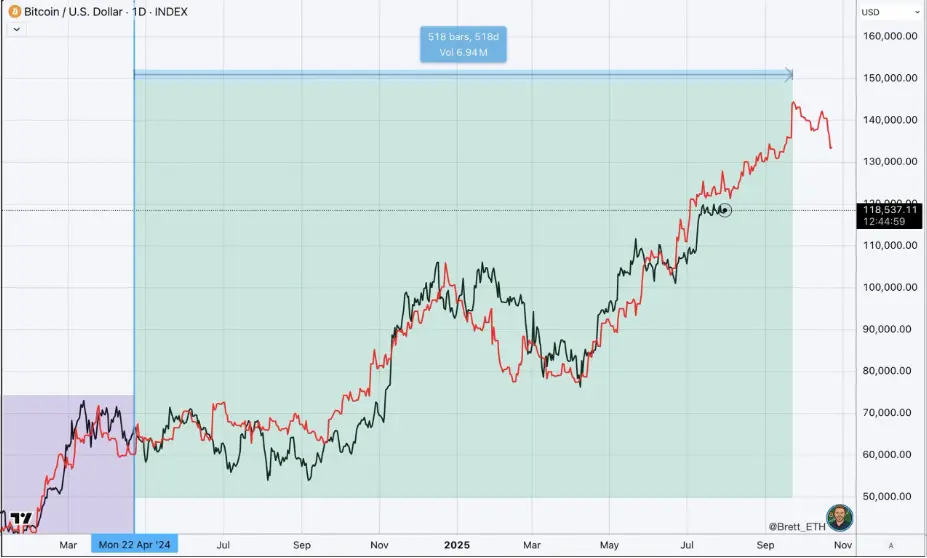
Task: Click the Sep label left of Nov
Action: click(302, 545)
